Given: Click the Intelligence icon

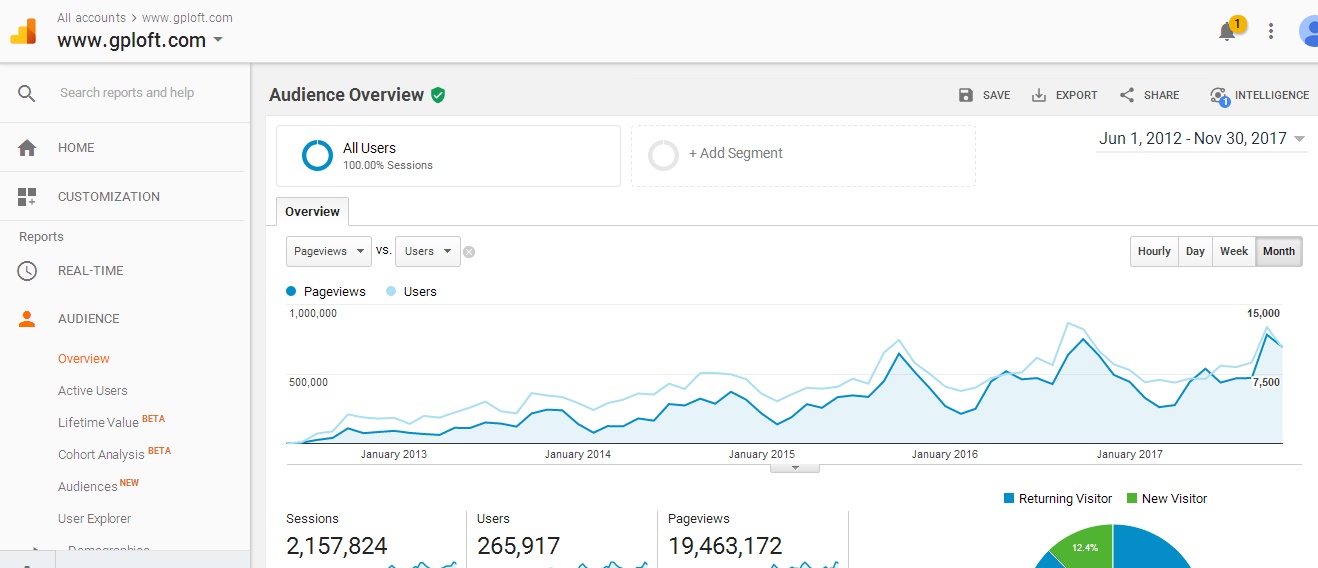Looking at the screenshot, I should click(1218, 96).
